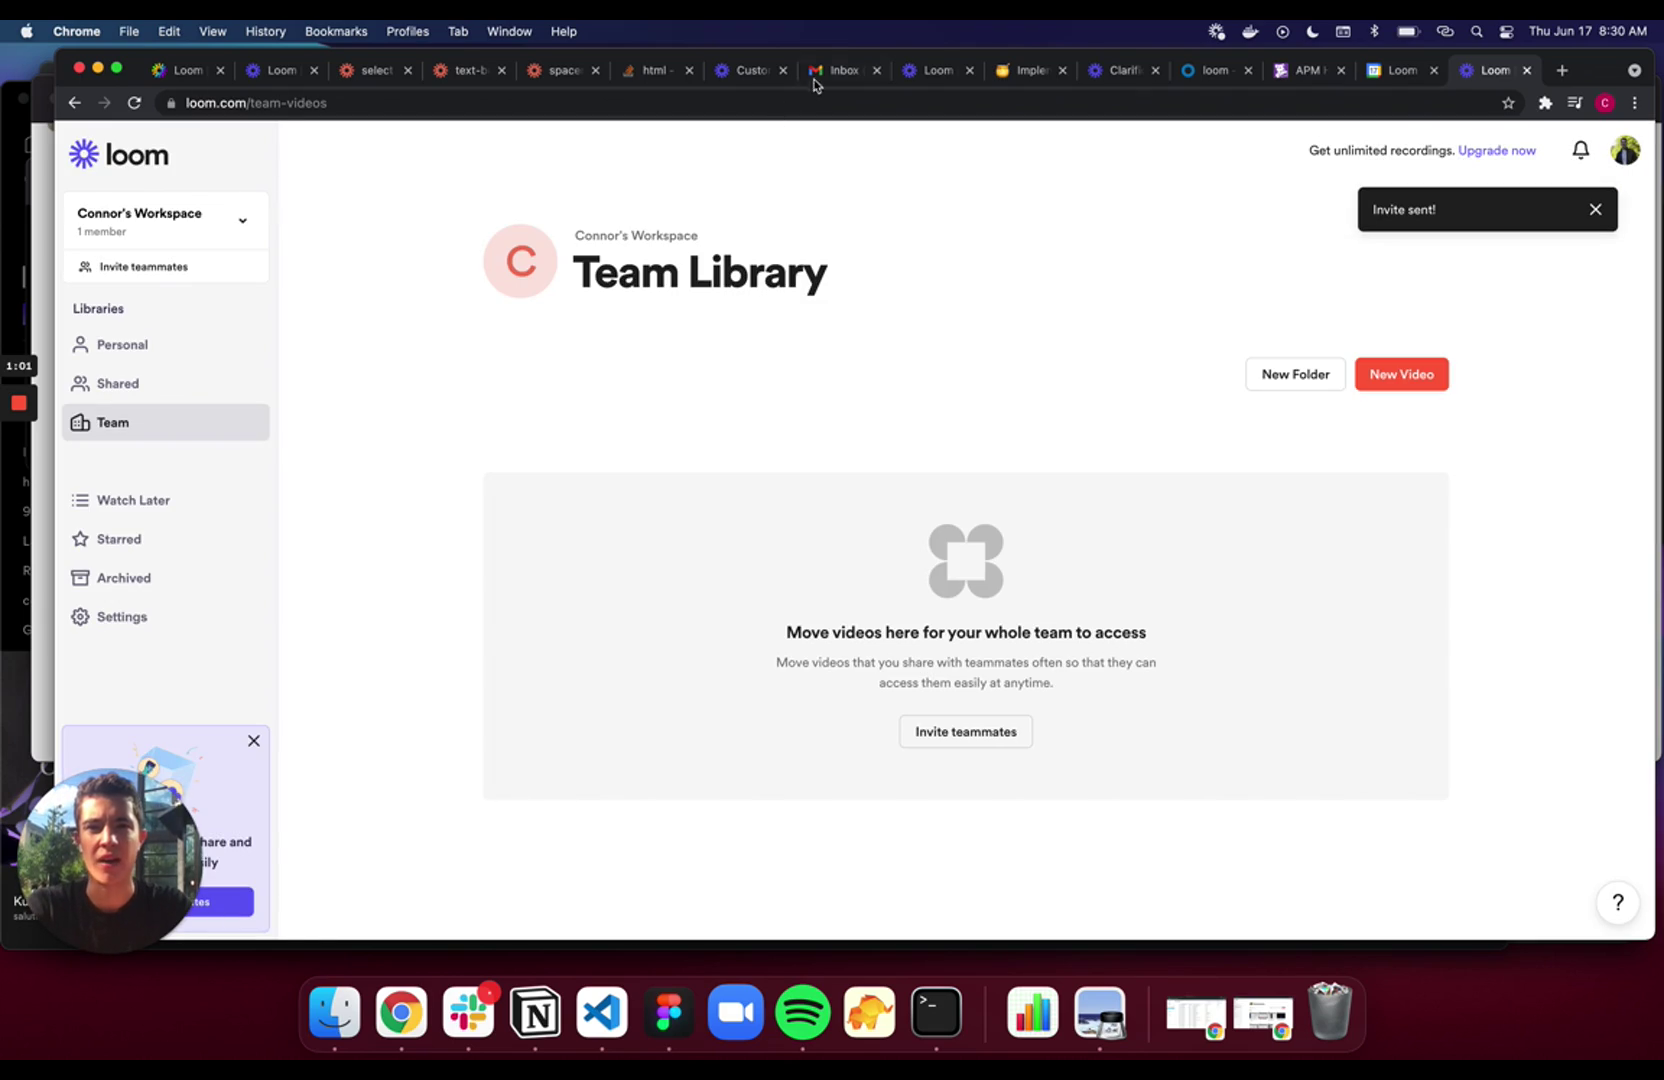Click the Help question mark button

point(1617,902)
